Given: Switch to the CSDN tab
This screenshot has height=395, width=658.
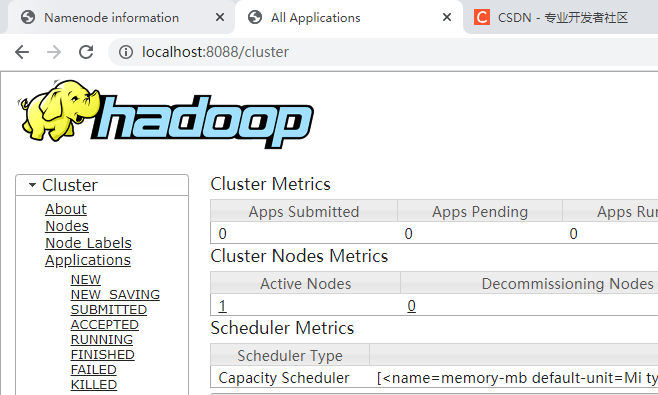Looking at the screenshot, I should pos(562,17).
